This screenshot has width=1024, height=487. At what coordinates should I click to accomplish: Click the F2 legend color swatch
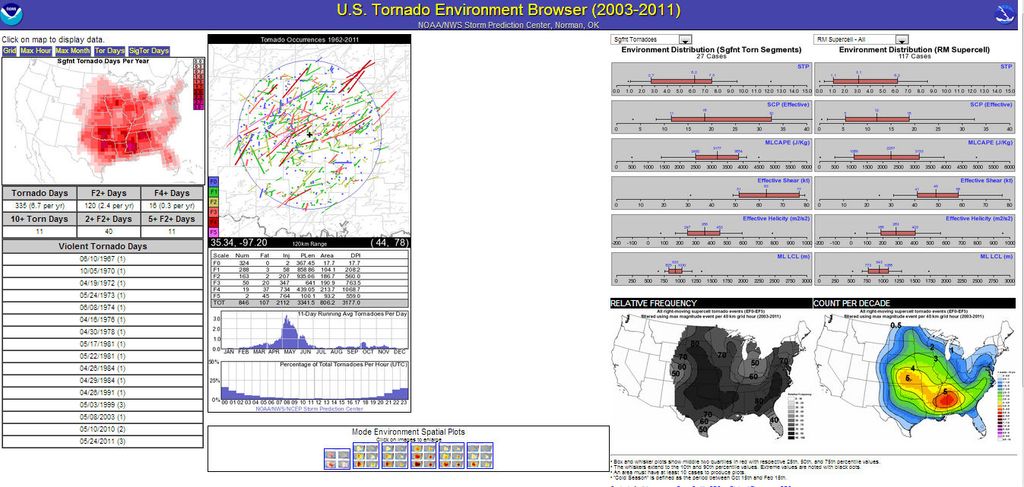coord(213,202)
